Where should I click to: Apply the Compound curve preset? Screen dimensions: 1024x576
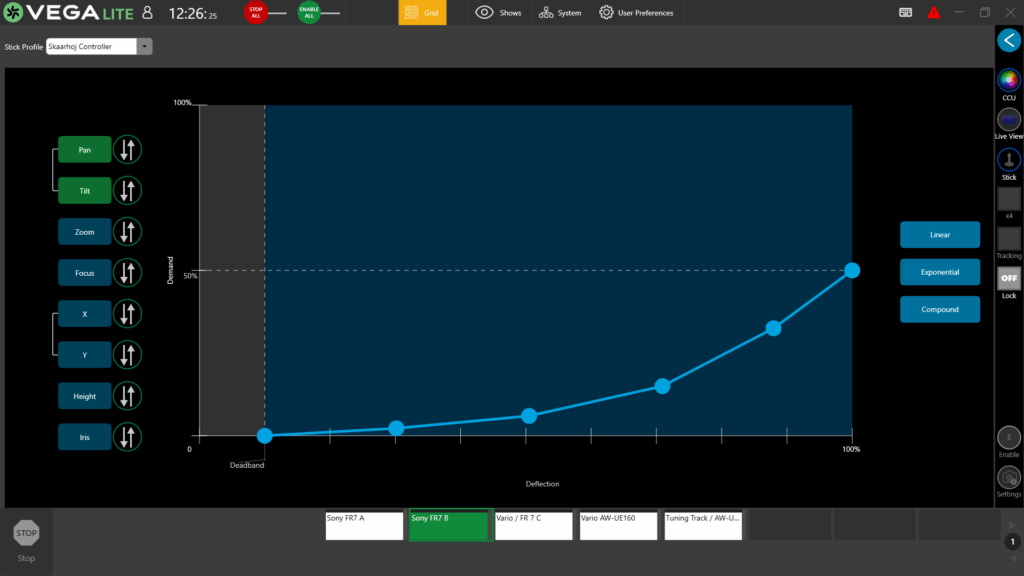coord(940,309)
